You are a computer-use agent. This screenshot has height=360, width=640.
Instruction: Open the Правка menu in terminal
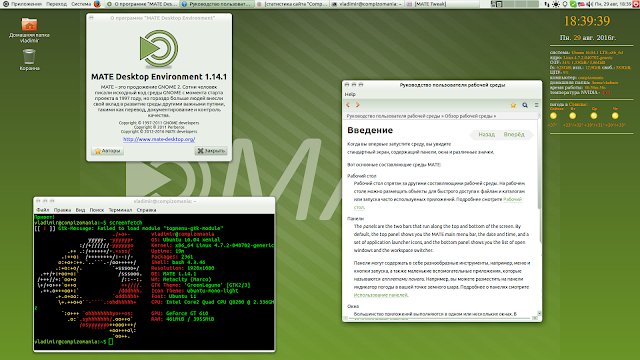click(x=62, y=210)
